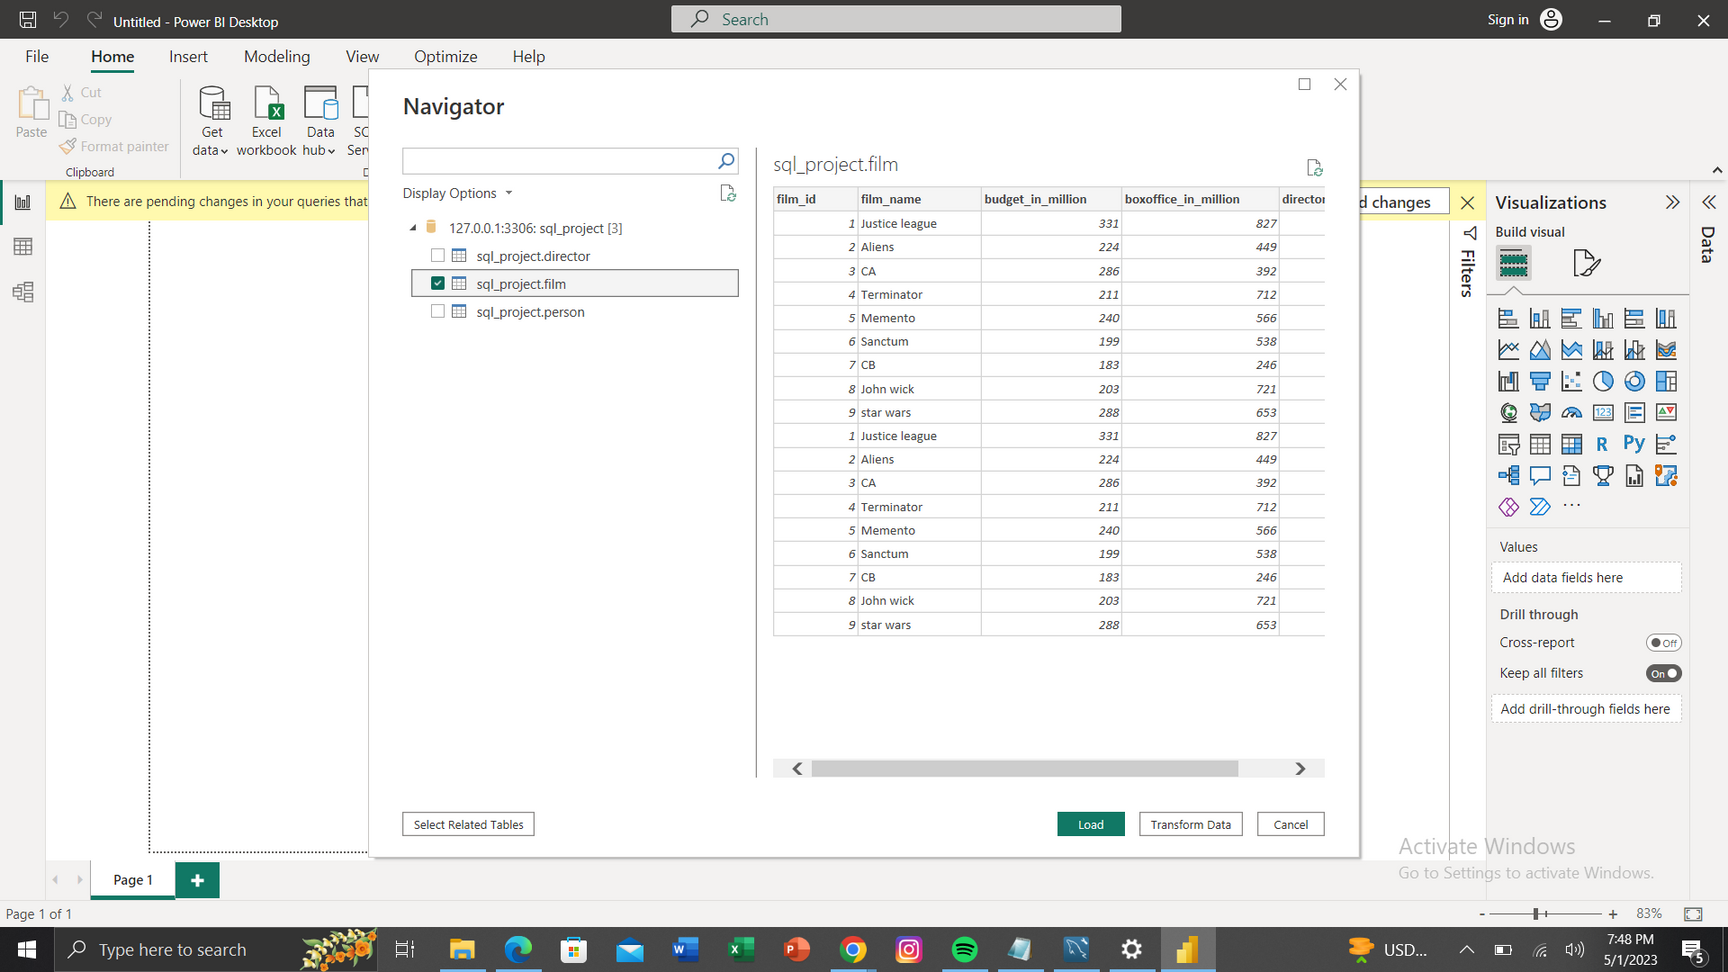Open the File menu
This screenshot has height=972, width=1728.
(37, 56)
